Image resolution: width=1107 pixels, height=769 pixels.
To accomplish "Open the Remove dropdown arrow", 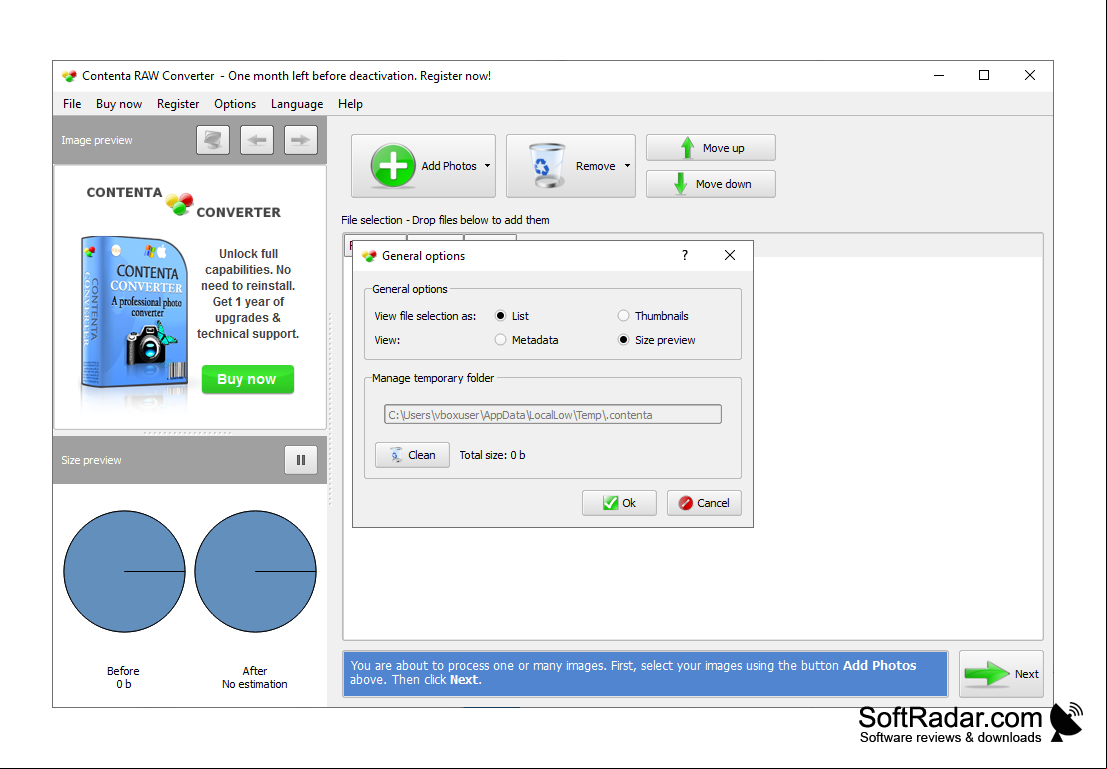I will pos(627,167).
